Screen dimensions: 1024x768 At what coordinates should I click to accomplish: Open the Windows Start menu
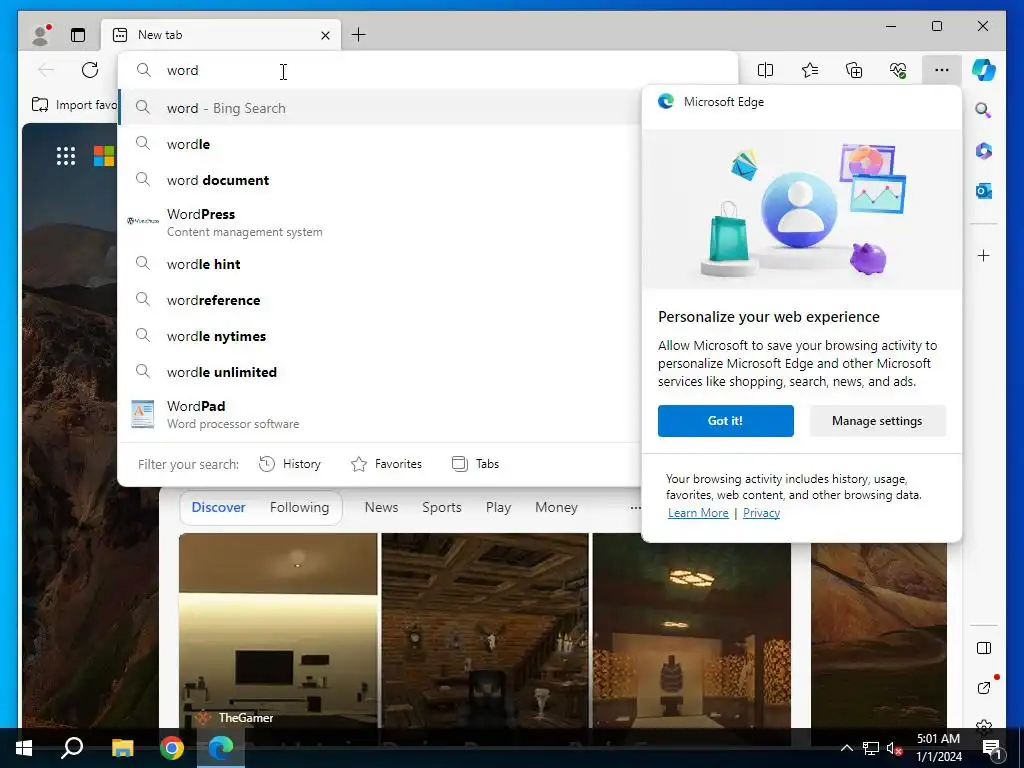(24, 748)
